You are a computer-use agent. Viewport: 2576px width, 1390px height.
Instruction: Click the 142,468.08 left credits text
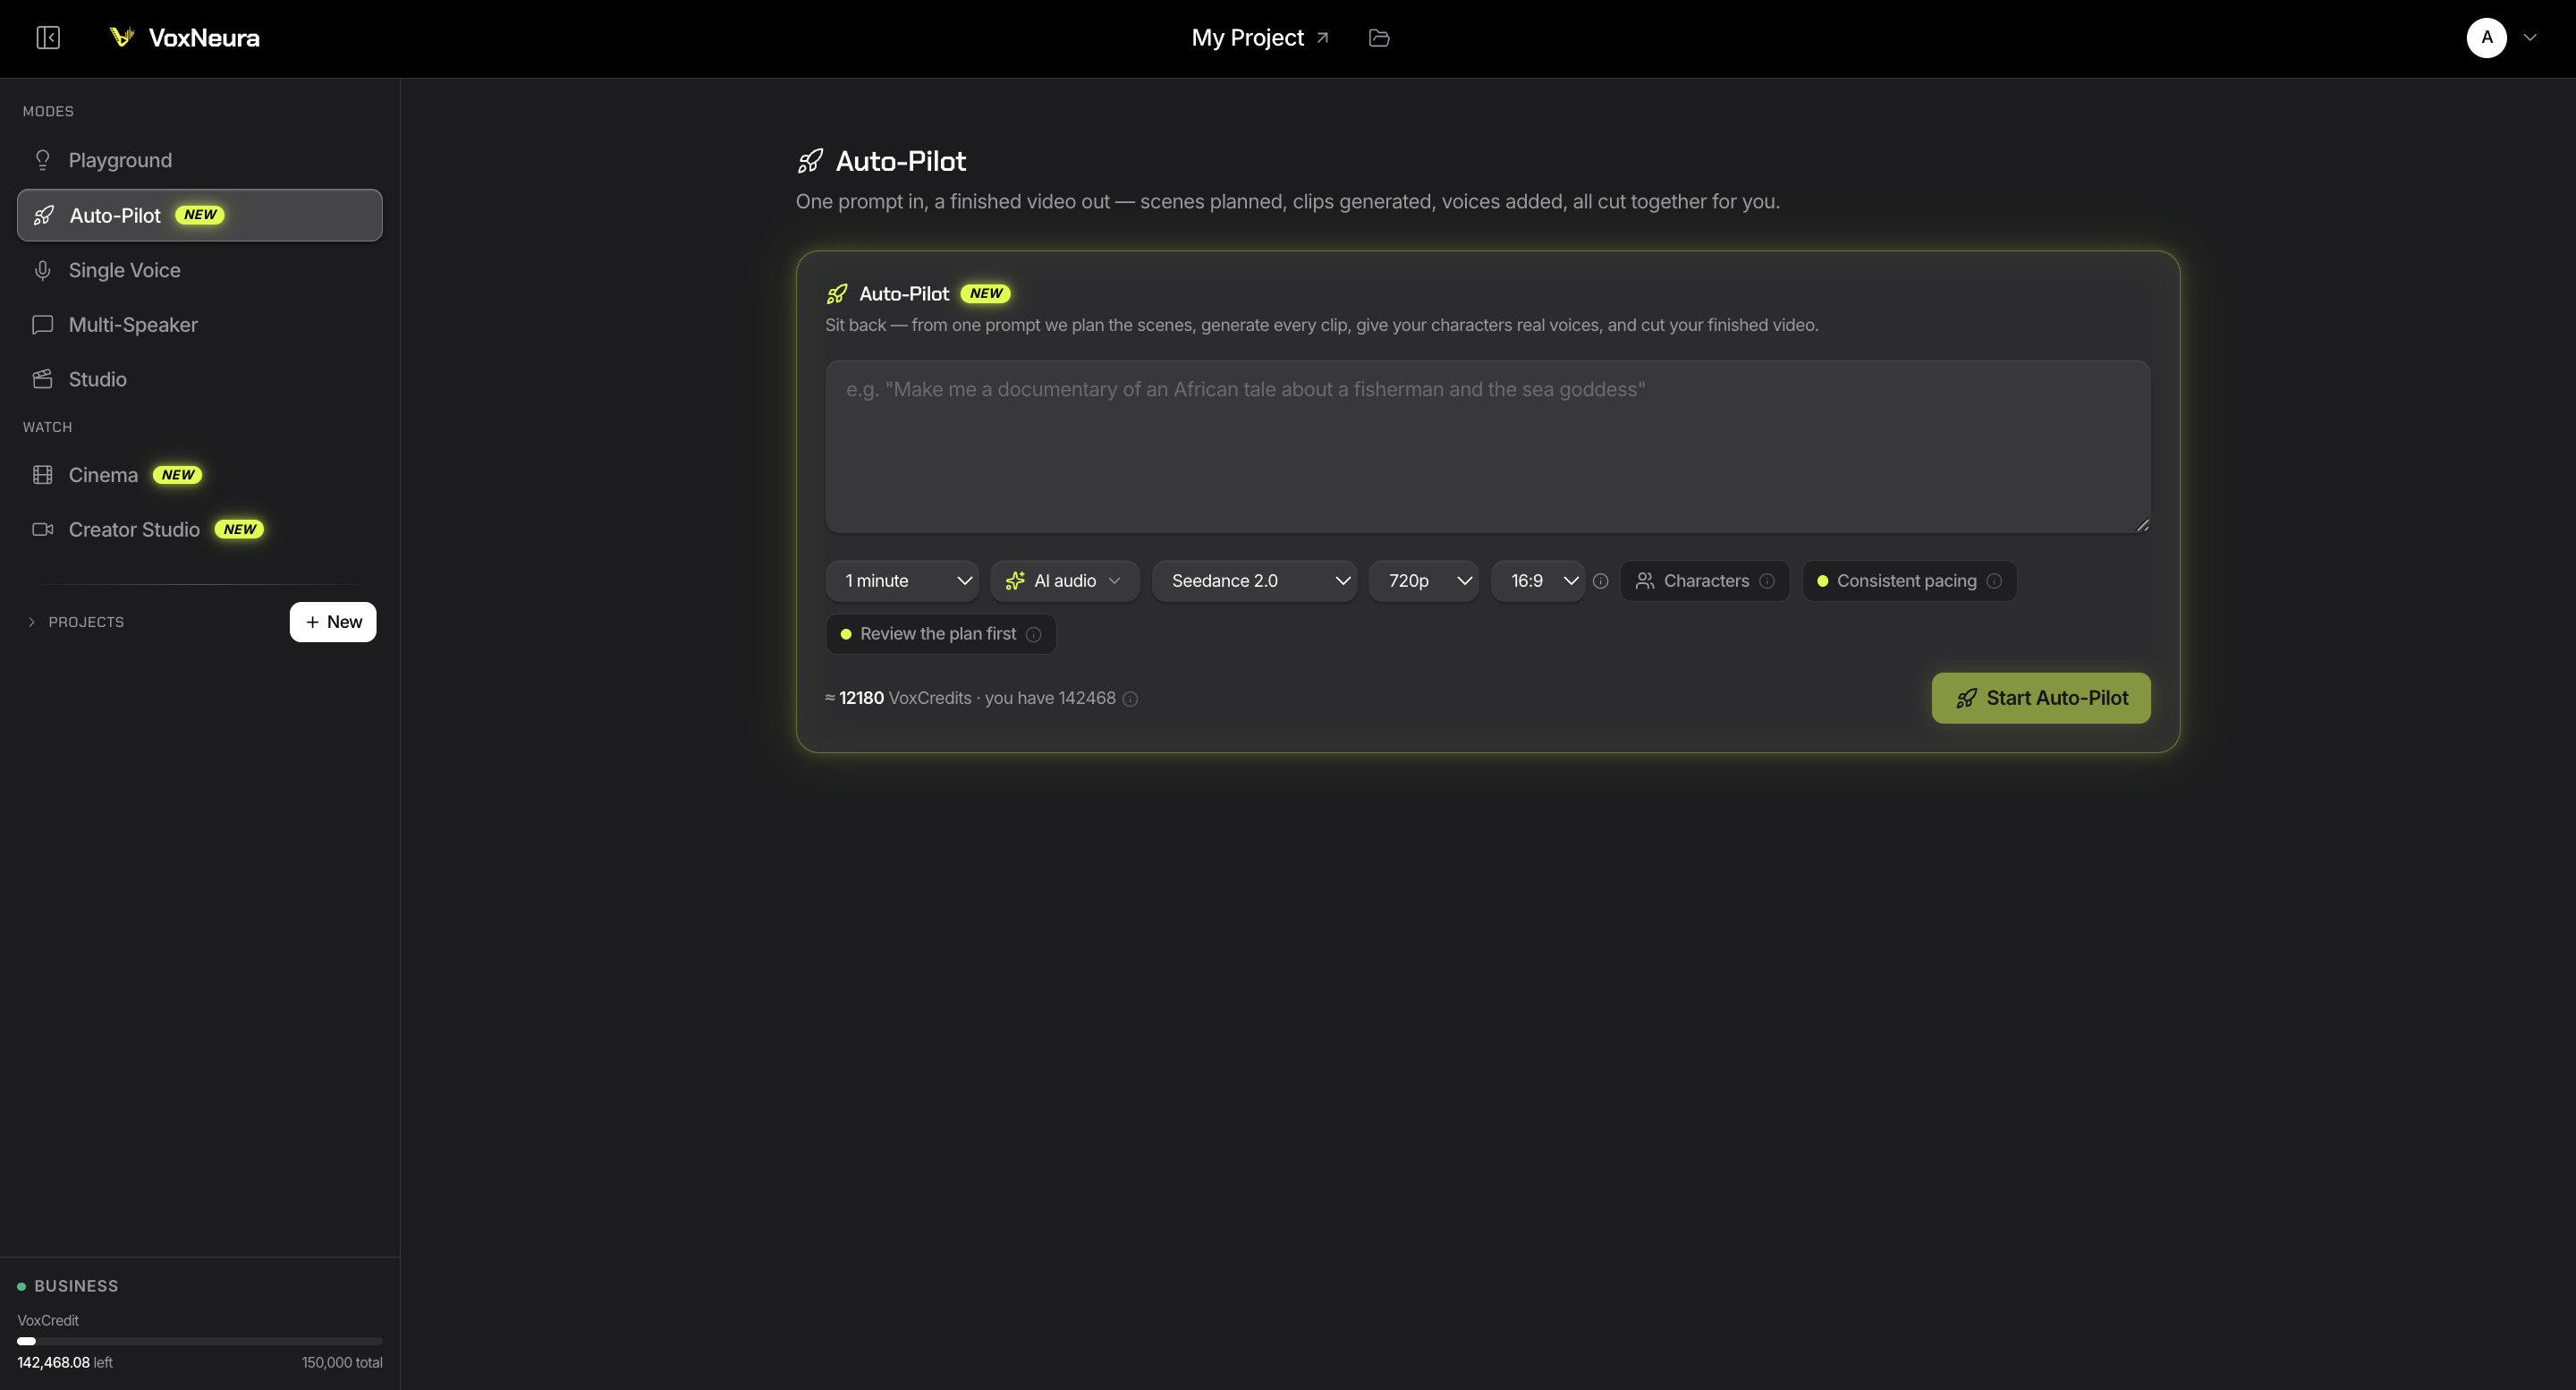pyautogui.click(x=65, y=1363)
